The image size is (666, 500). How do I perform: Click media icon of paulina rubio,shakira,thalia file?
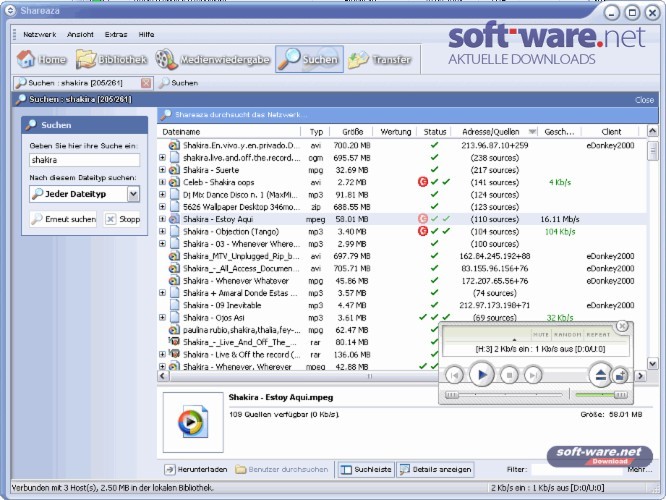point(174,330)
